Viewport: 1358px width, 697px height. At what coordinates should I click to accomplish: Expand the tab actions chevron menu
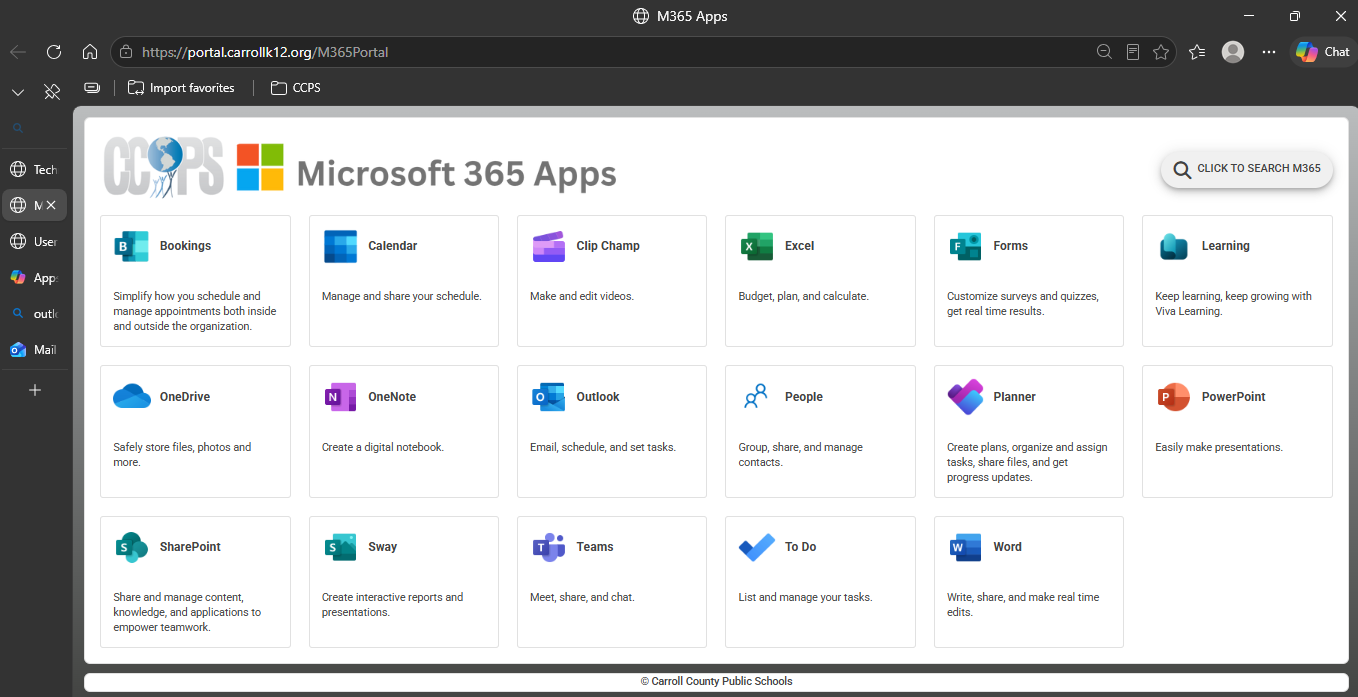pyautogui.click(x=18, y=92)
